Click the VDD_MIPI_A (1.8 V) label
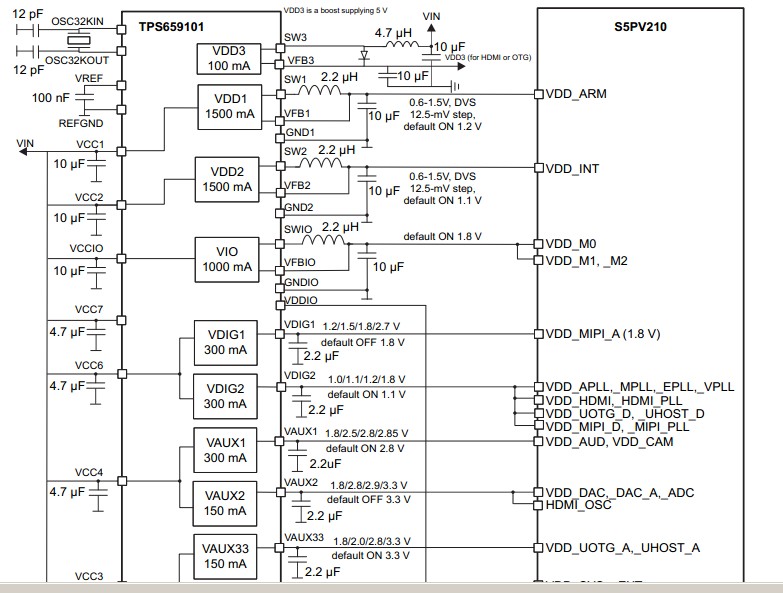Image resolution: width=783 pixels, height=593 pixels. [x=603, y=334]
